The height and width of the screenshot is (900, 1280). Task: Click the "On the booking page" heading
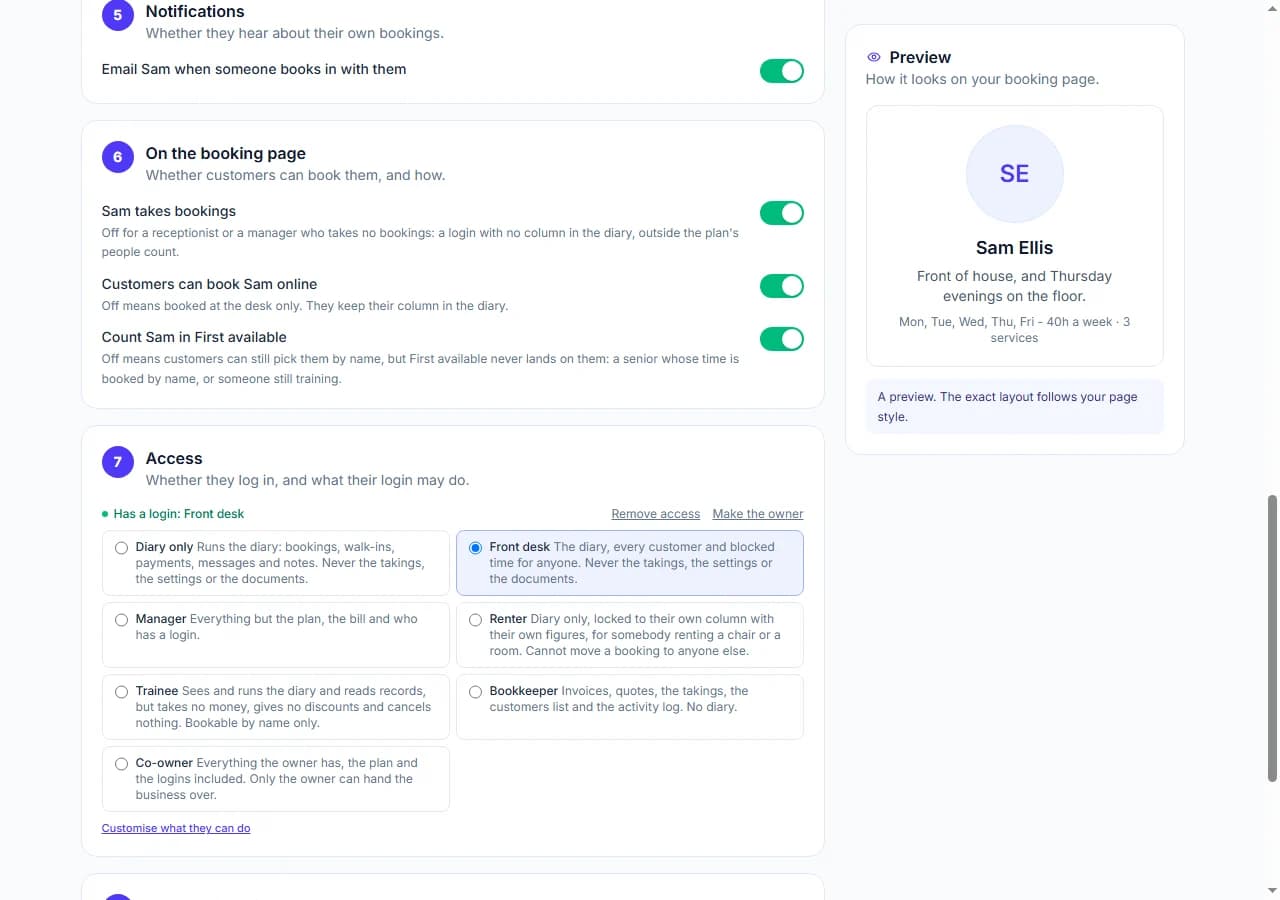tap(226, 153)
